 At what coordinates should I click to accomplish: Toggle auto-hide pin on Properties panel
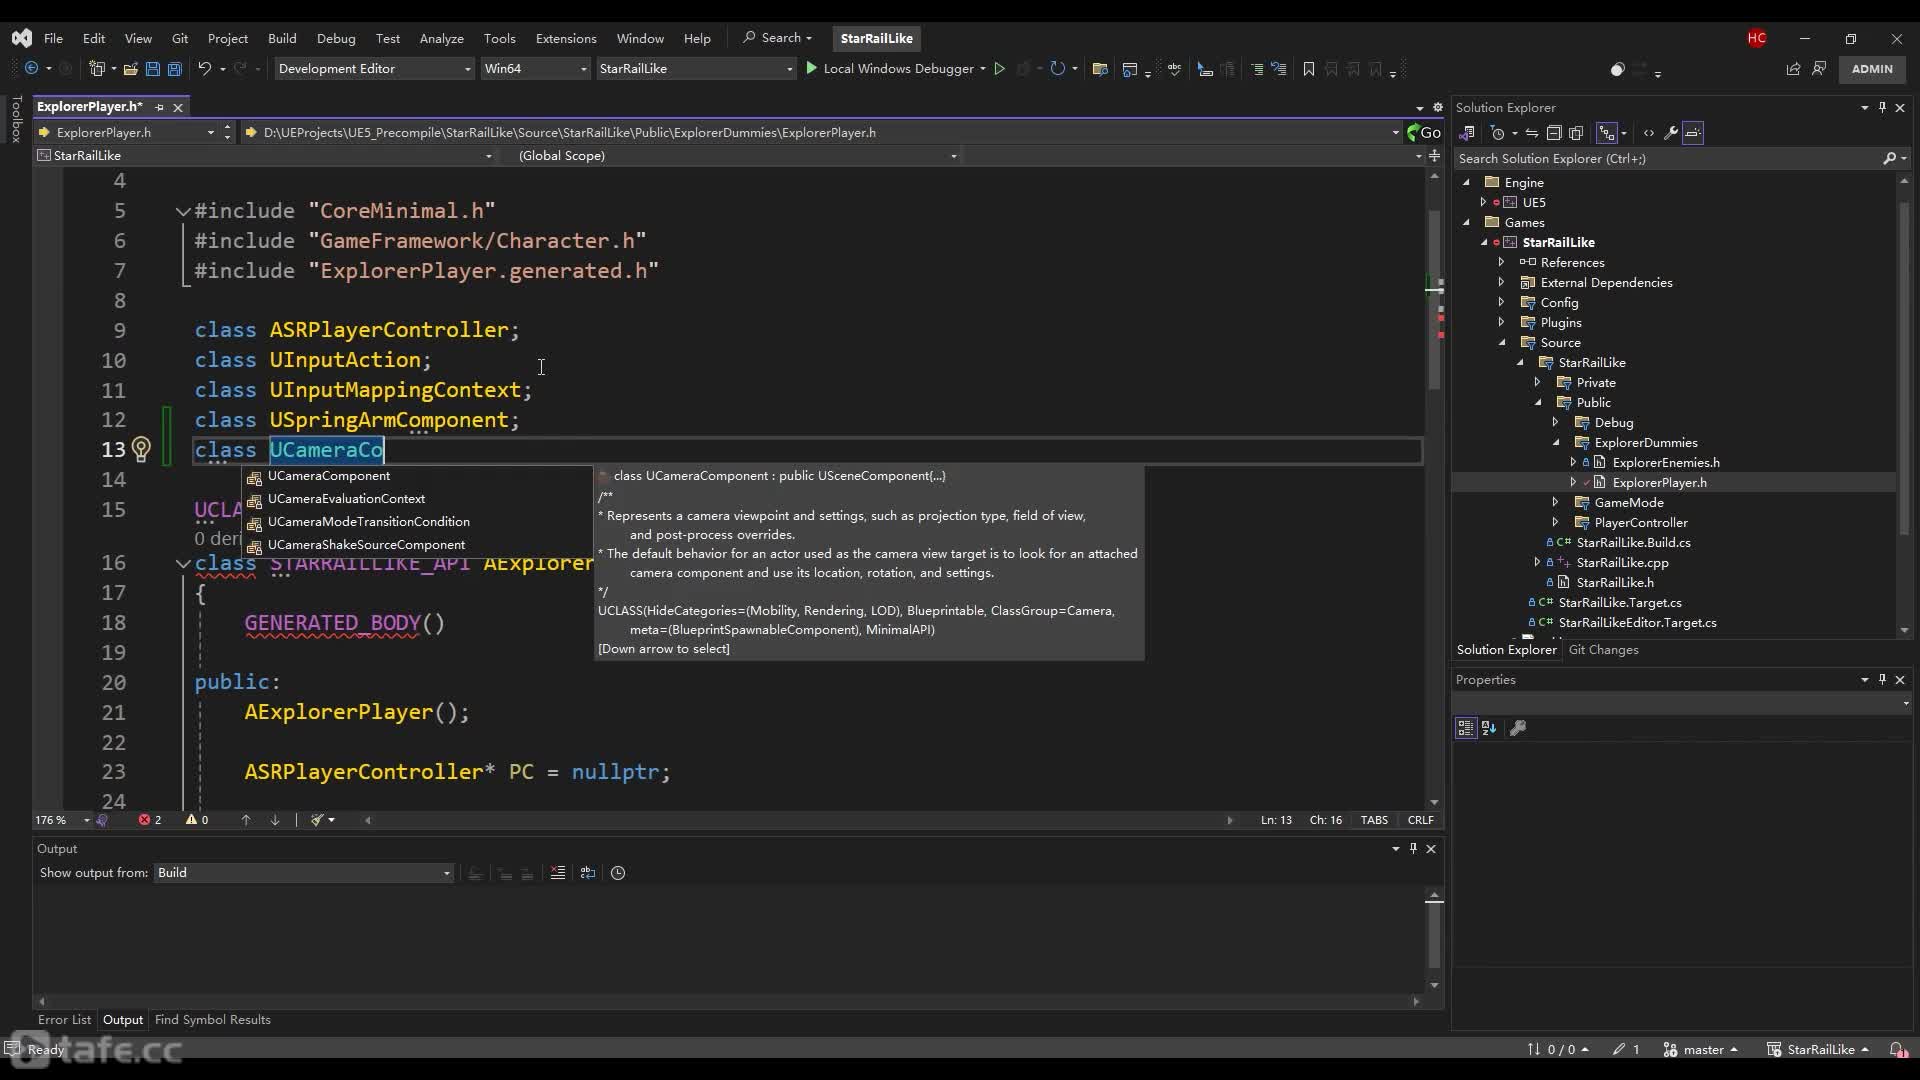click(1882, 679)
